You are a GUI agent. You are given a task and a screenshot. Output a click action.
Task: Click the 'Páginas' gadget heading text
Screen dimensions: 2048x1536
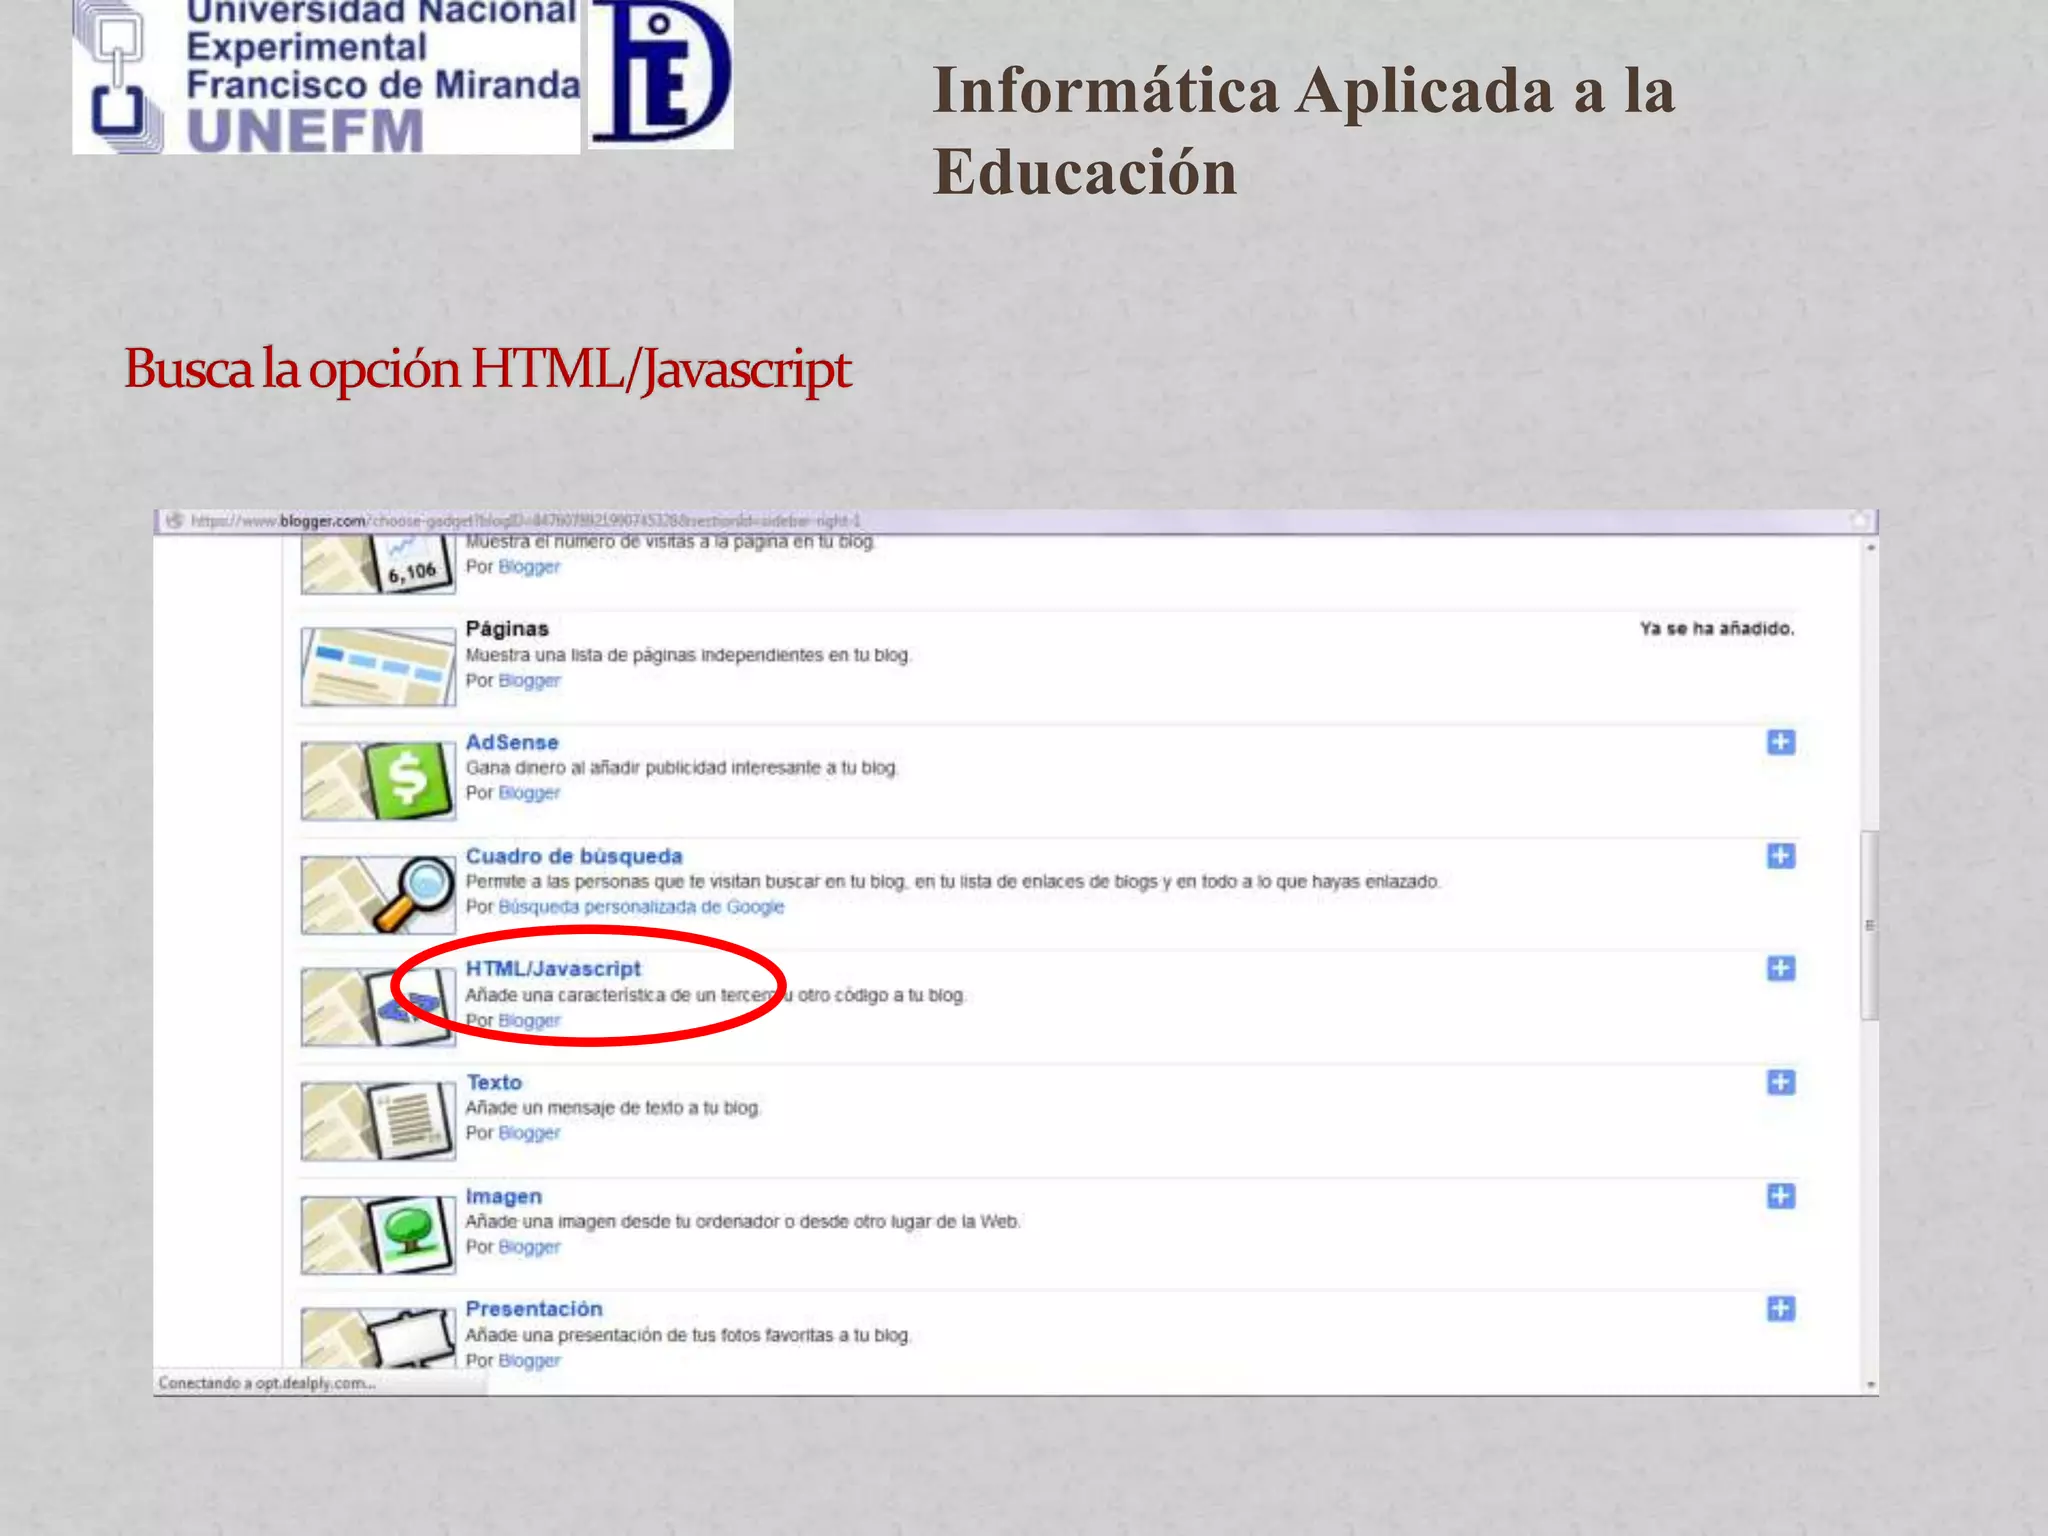tap(507, 629)
